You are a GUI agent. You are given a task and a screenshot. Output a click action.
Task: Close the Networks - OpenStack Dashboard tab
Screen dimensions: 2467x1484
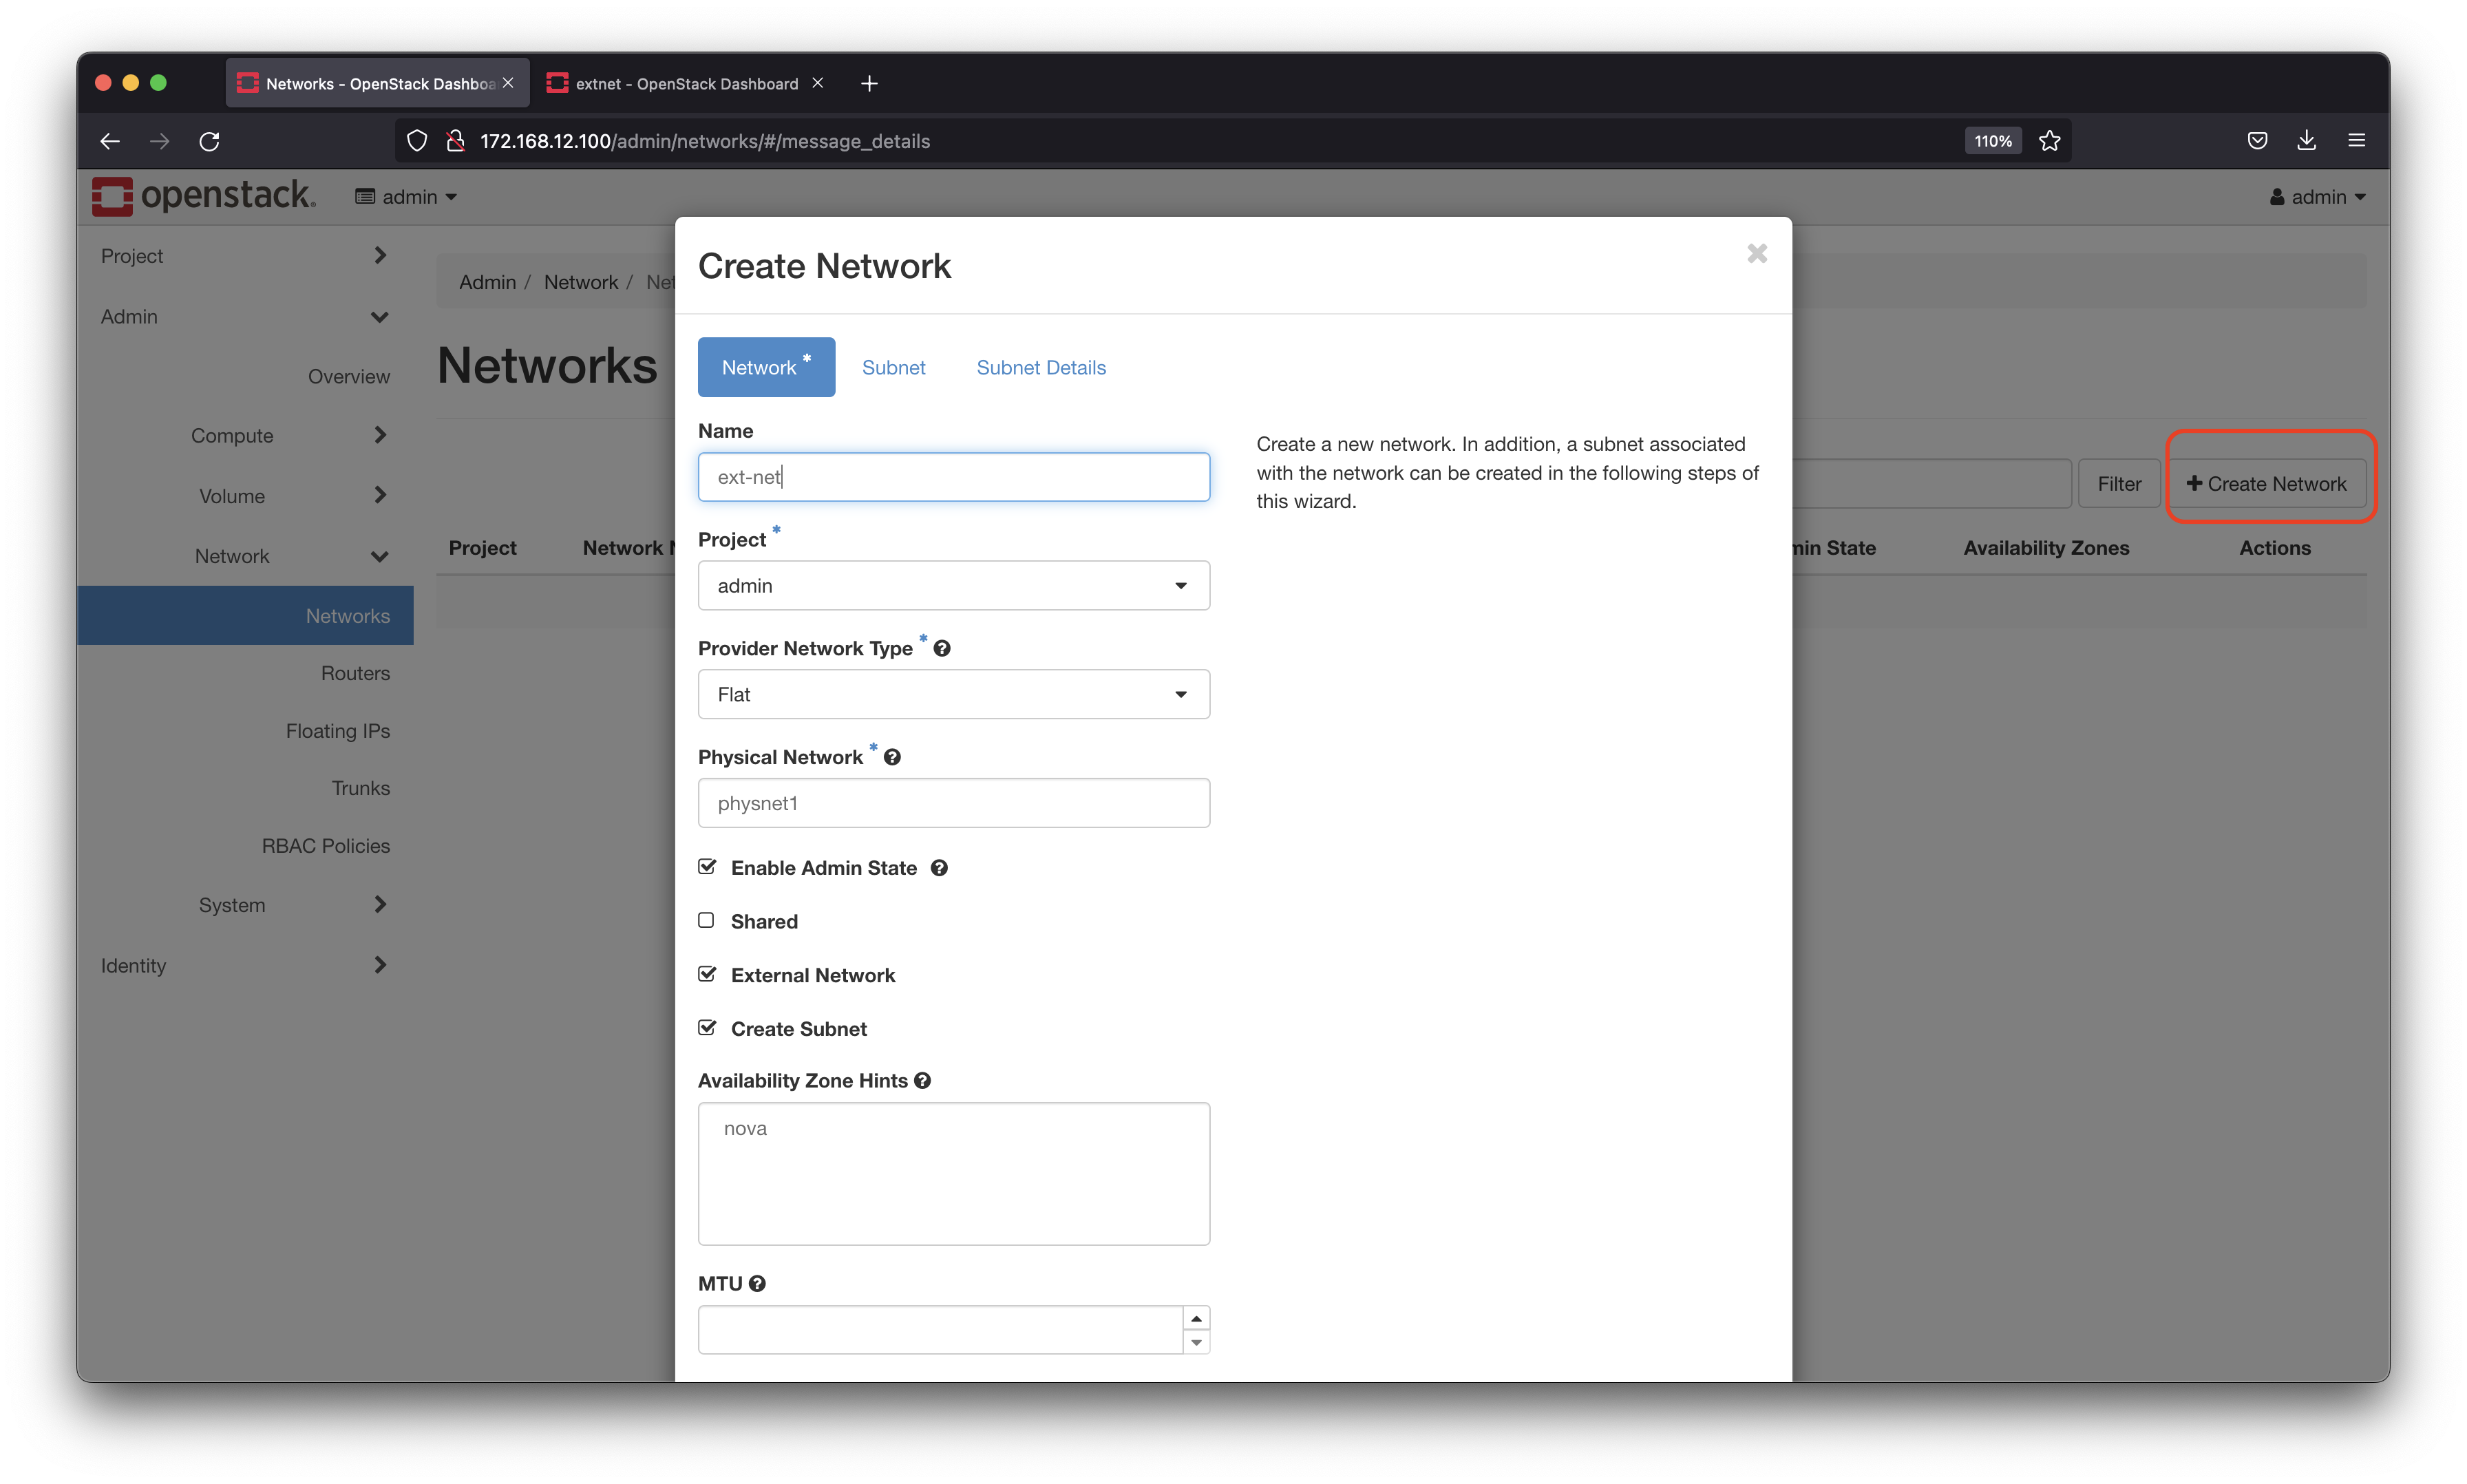pyautogui.click(x=508, y=83)
